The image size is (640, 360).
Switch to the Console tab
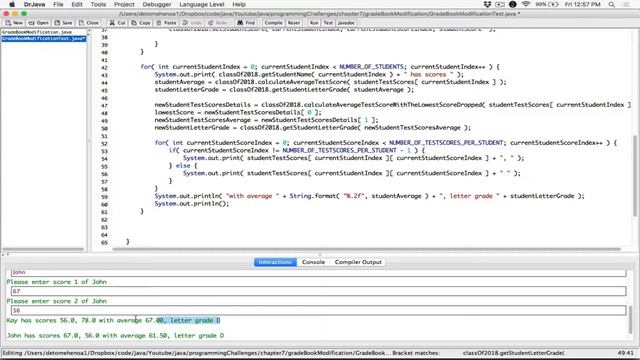click(313, 262)
